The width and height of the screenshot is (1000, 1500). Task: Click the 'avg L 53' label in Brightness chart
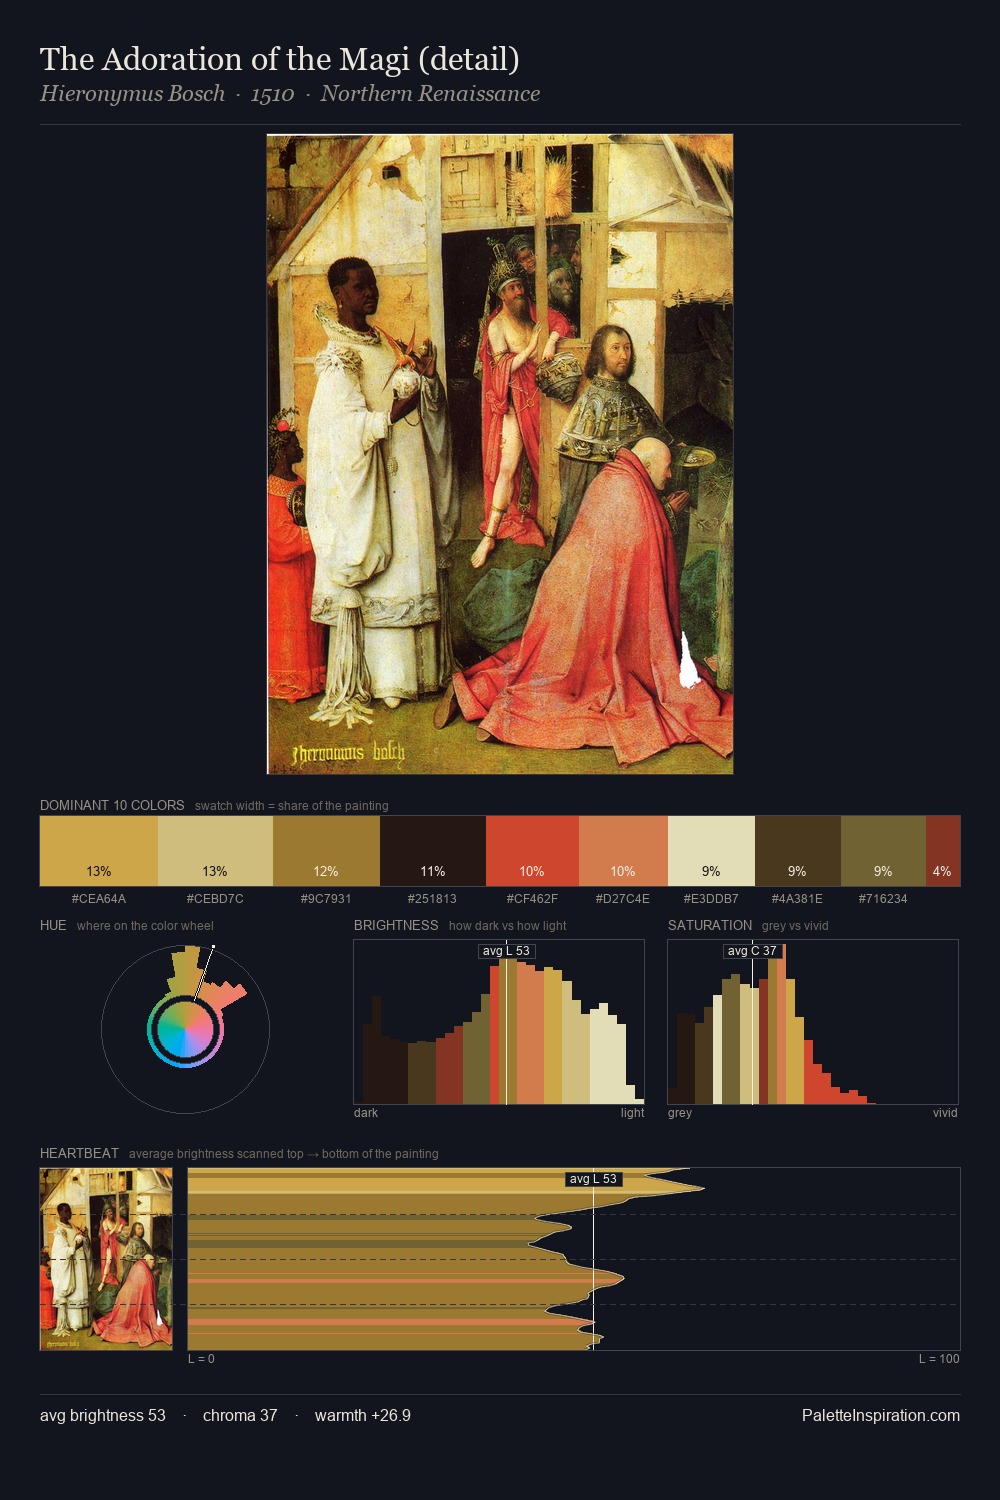pyautogui.click(x=507, y=951)
